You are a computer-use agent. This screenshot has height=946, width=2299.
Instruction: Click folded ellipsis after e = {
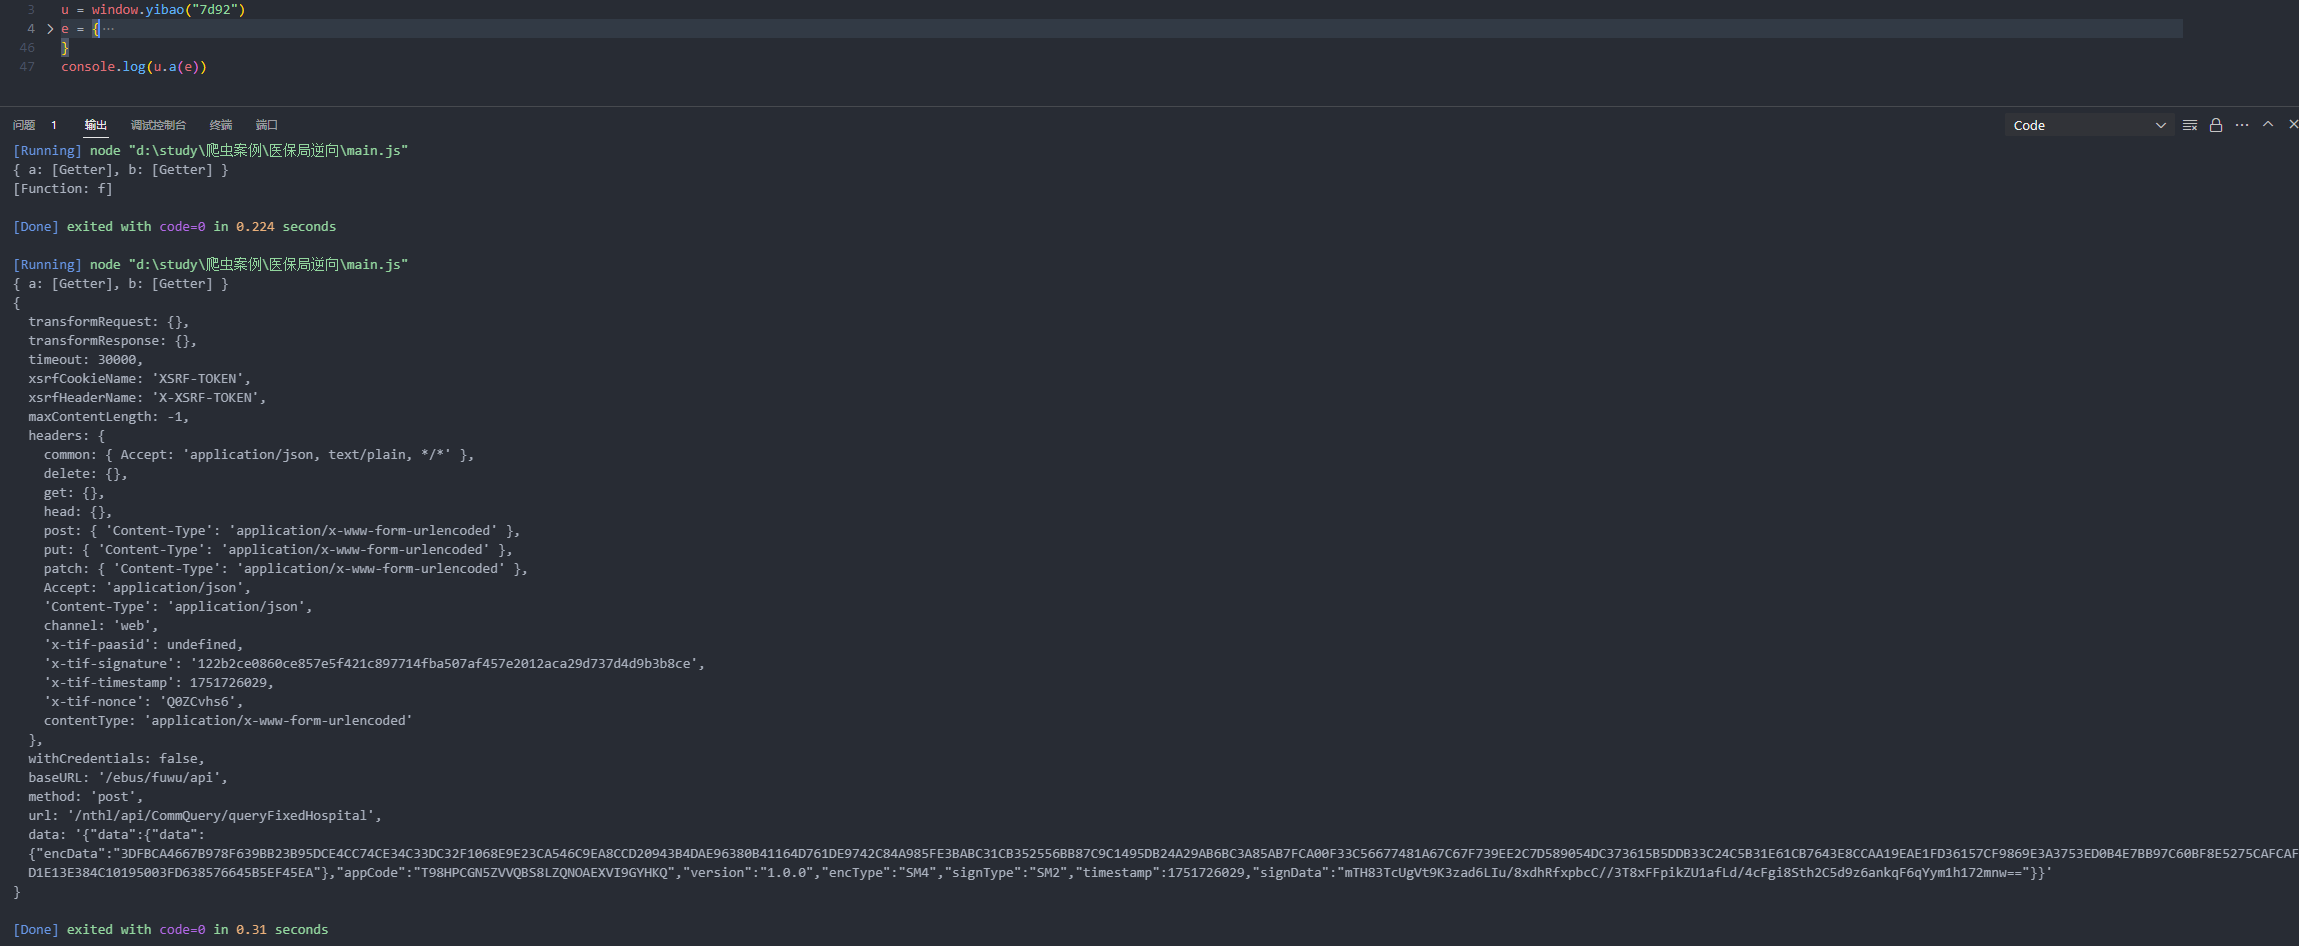(108, 29)
